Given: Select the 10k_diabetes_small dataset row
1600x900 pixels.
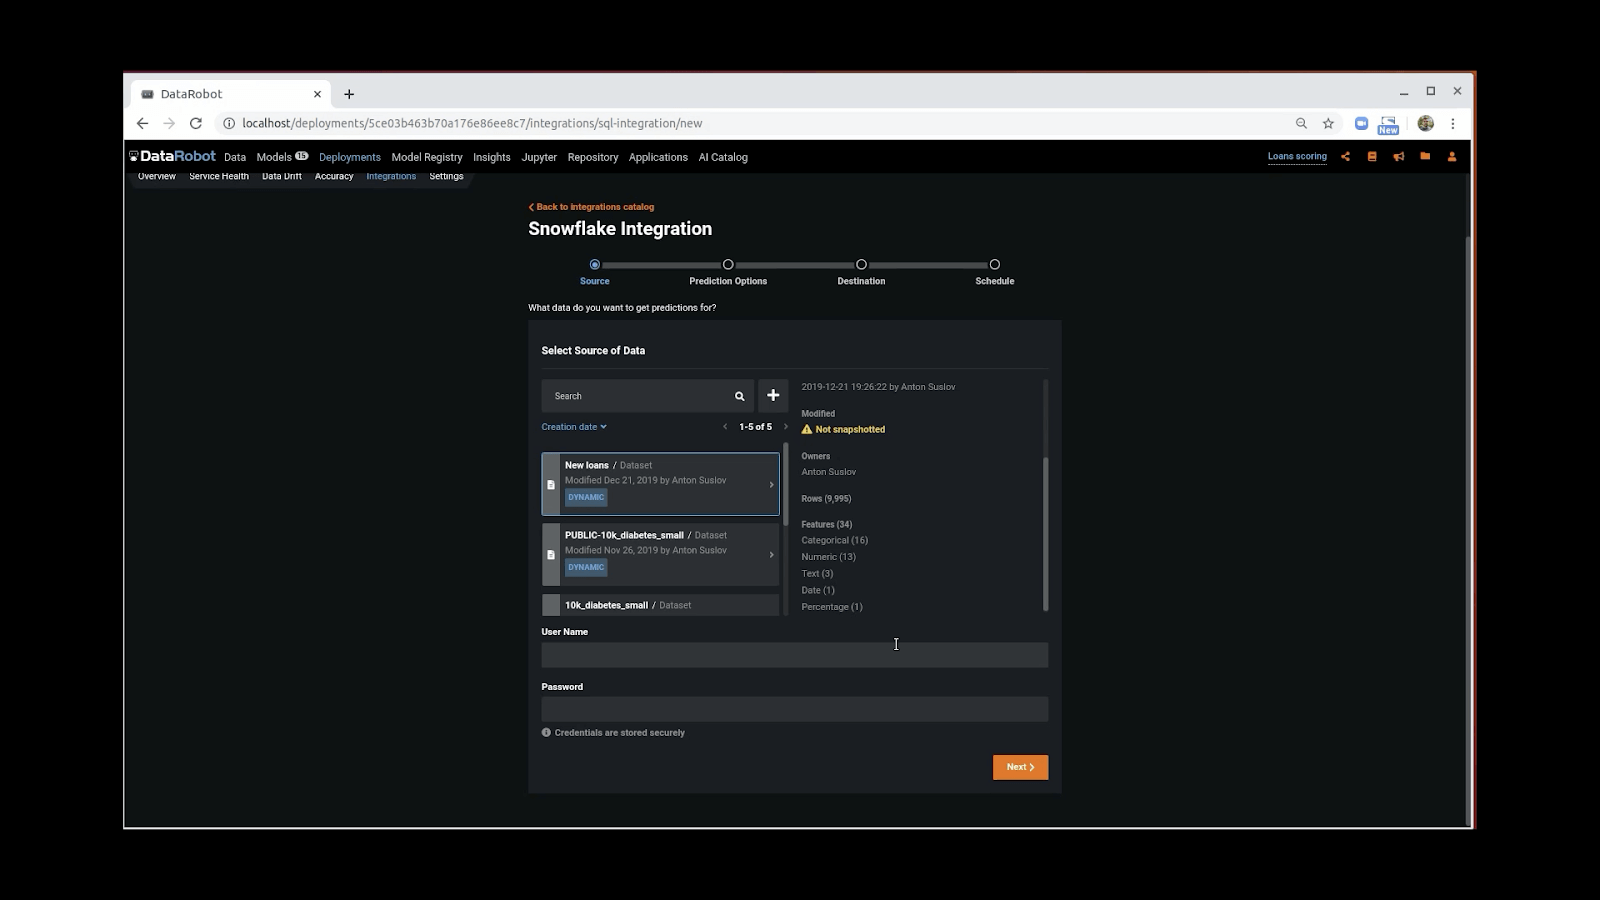Looking at the screenshot, I should (x=660, y=605).
